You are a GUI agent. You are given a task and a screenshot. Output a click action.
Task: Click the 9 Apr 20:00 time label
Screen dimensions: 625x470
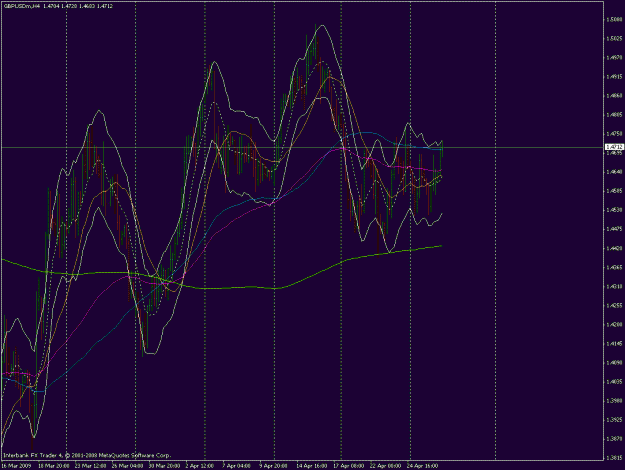(273, 466)
